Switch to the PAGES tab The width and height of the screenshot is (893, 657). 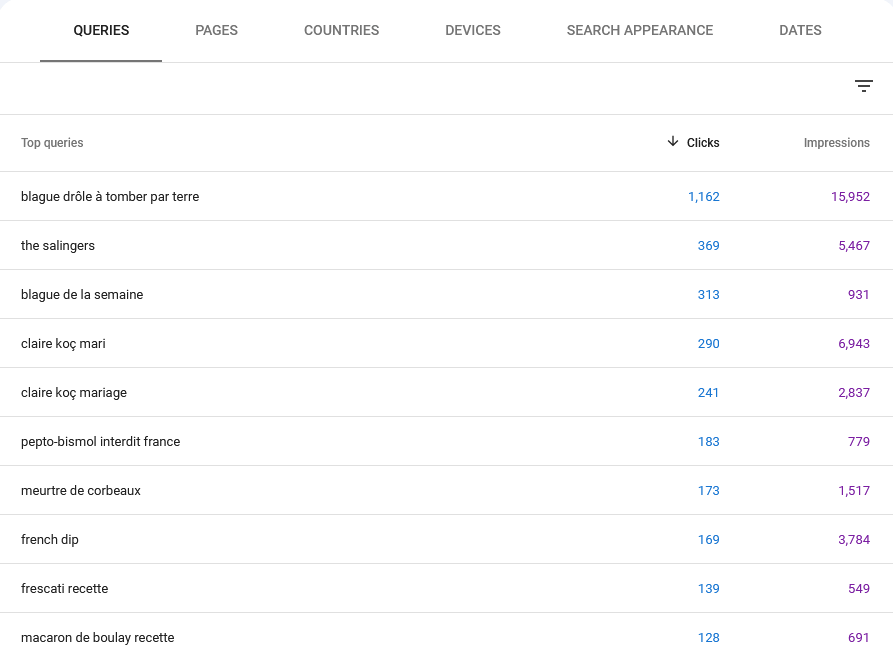click(216, 30)
